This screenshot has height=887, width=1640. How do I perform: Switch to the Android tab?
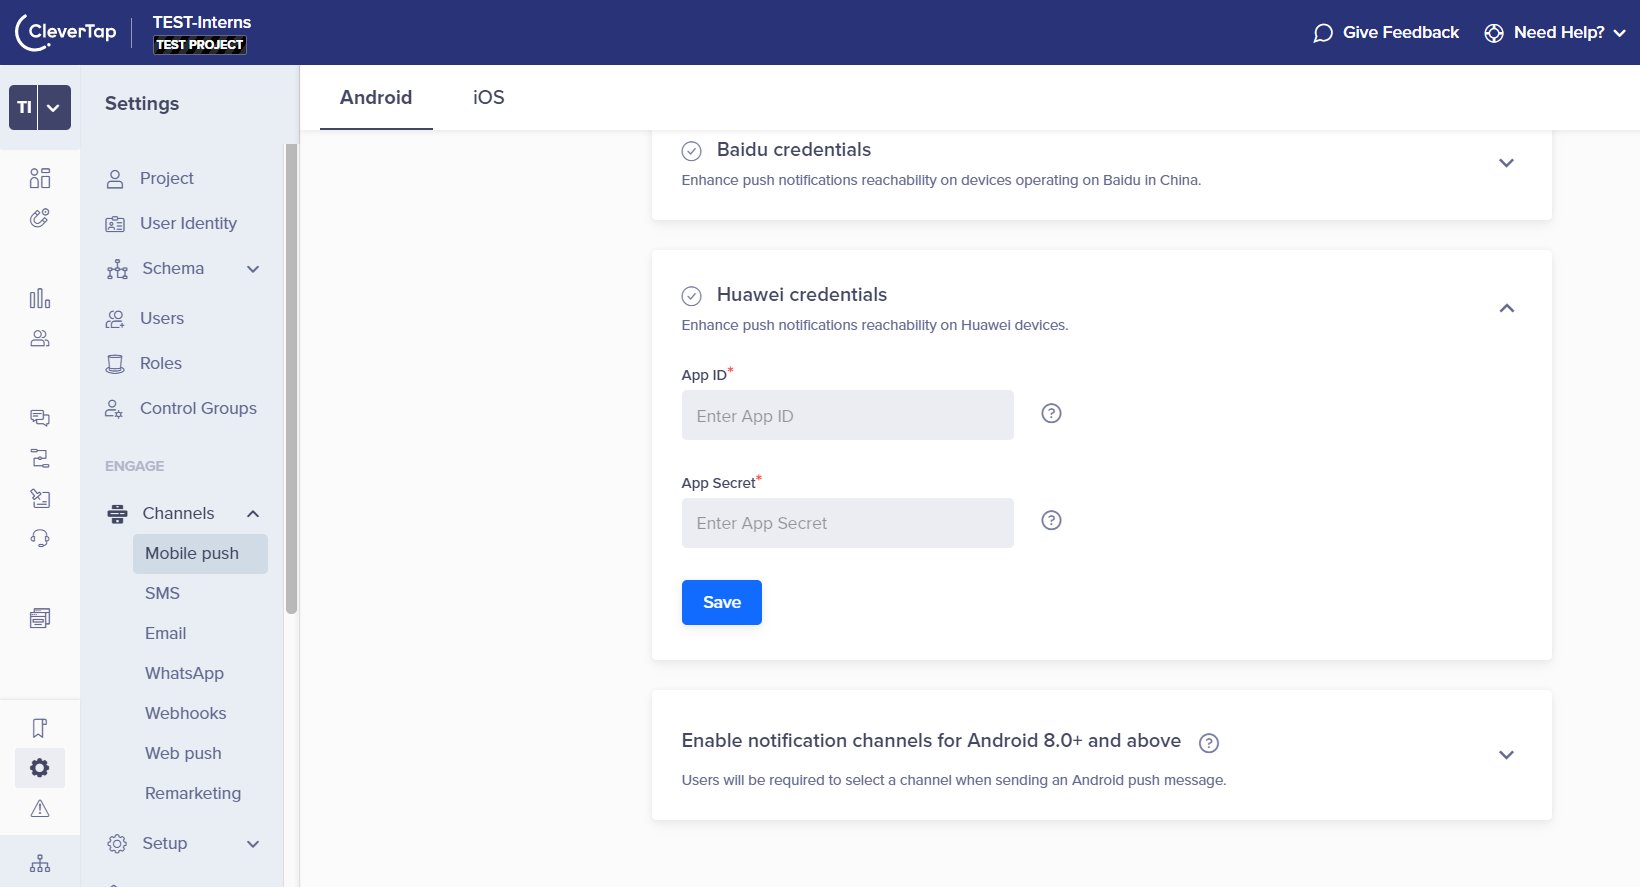click(x=376, y=98)
